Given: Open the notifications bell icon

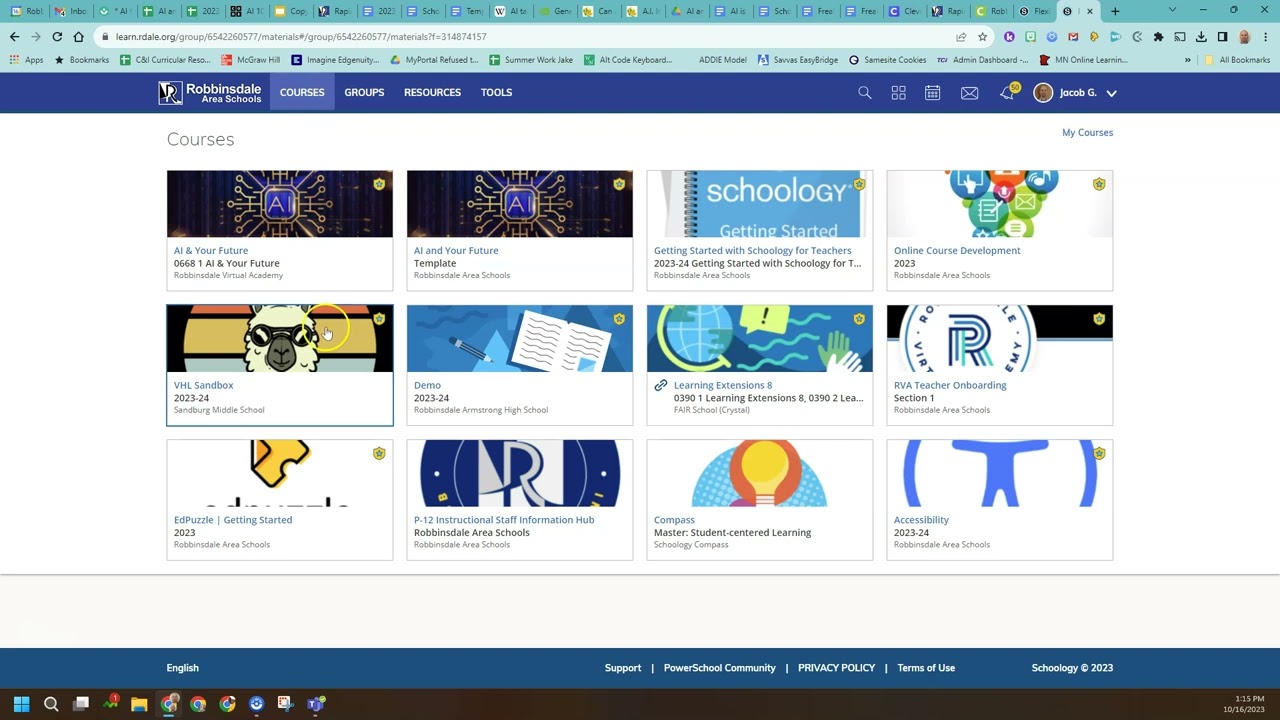Looking at the screenshot, I should click(1007, 93).
